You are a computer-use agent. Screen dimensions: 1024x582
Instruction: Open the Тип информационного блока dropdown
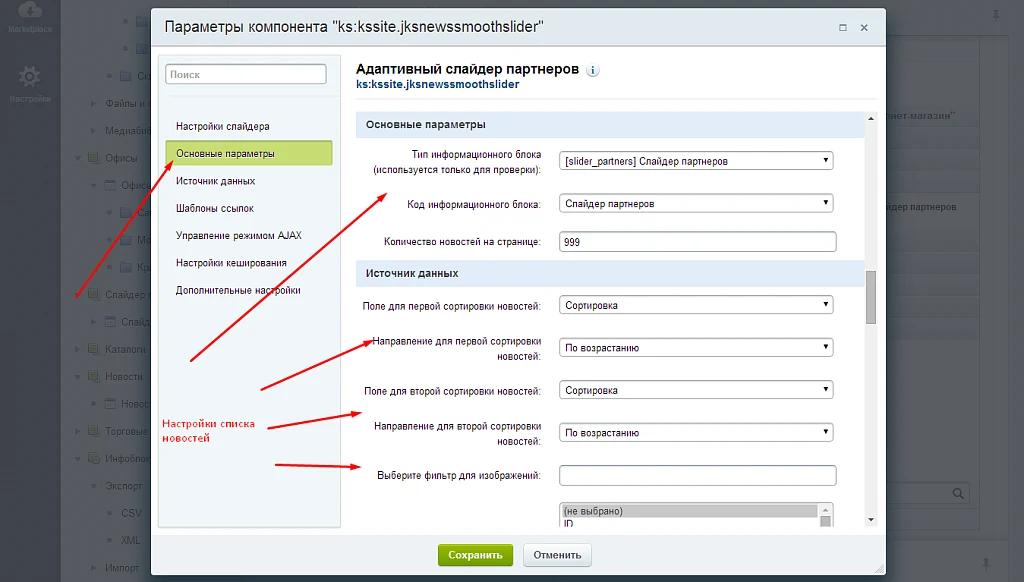696,161
